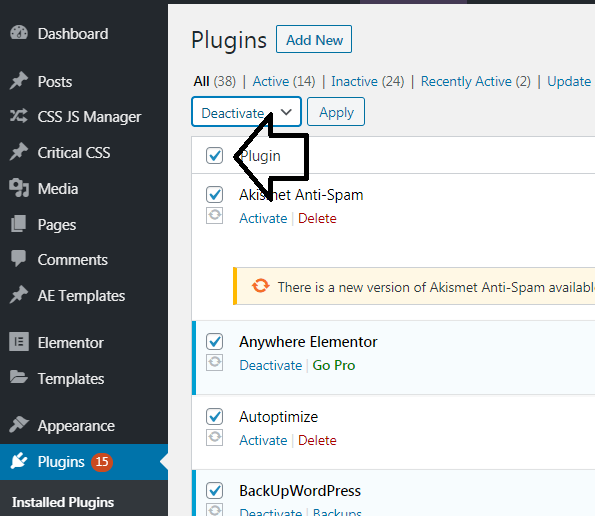Click the Akismet Anti-Spam plugin name
This screenshot has height=516, width=595.
(x=301, y=195)
